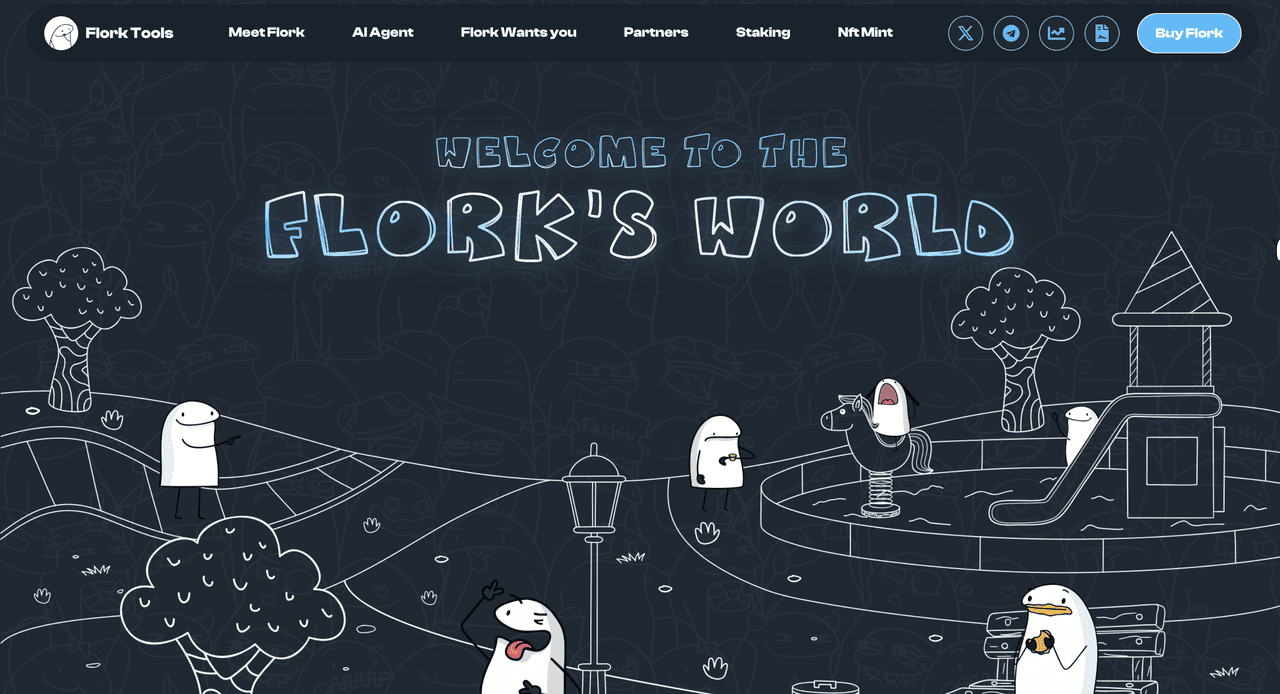Open the AI Agent menu item
1280x694 pixels.
tap(382, 32)
